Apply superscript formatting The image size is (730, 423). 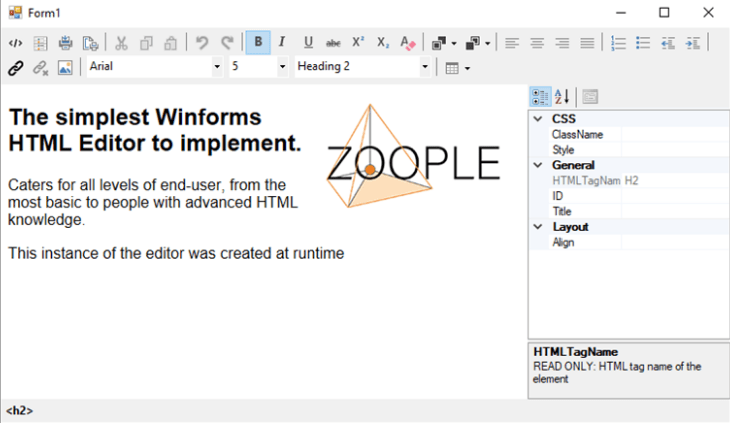358,43
